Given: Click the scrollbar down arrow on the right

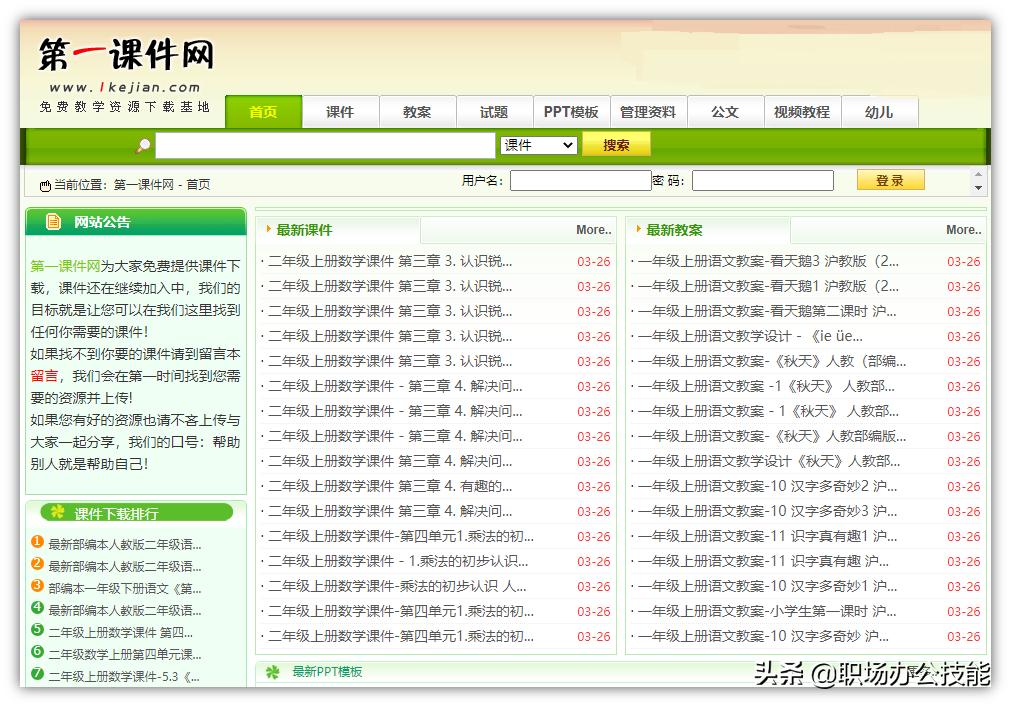Looking at the screenshot, I should 976,190.
